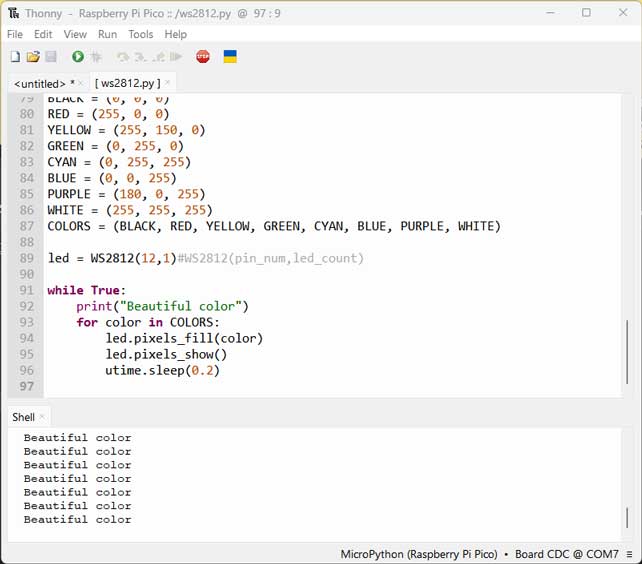Click the WHITE = (255, 255, 255) line

click(x=130, y=210)
